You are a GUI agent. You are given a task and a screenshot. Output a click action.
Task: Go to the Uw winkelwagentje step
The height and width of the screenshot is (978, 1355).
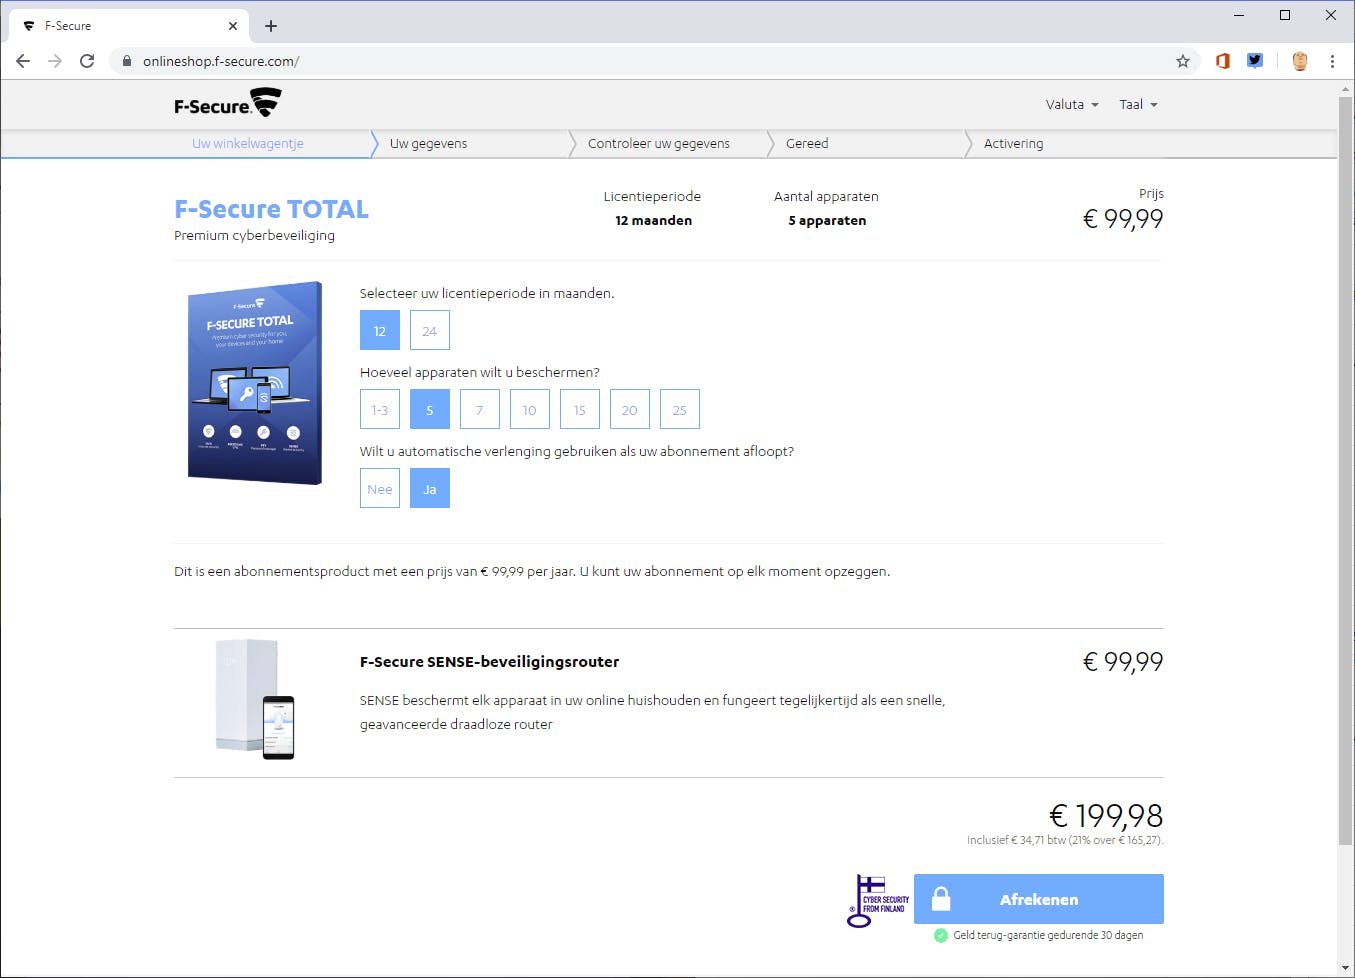(x=248, y=143)
